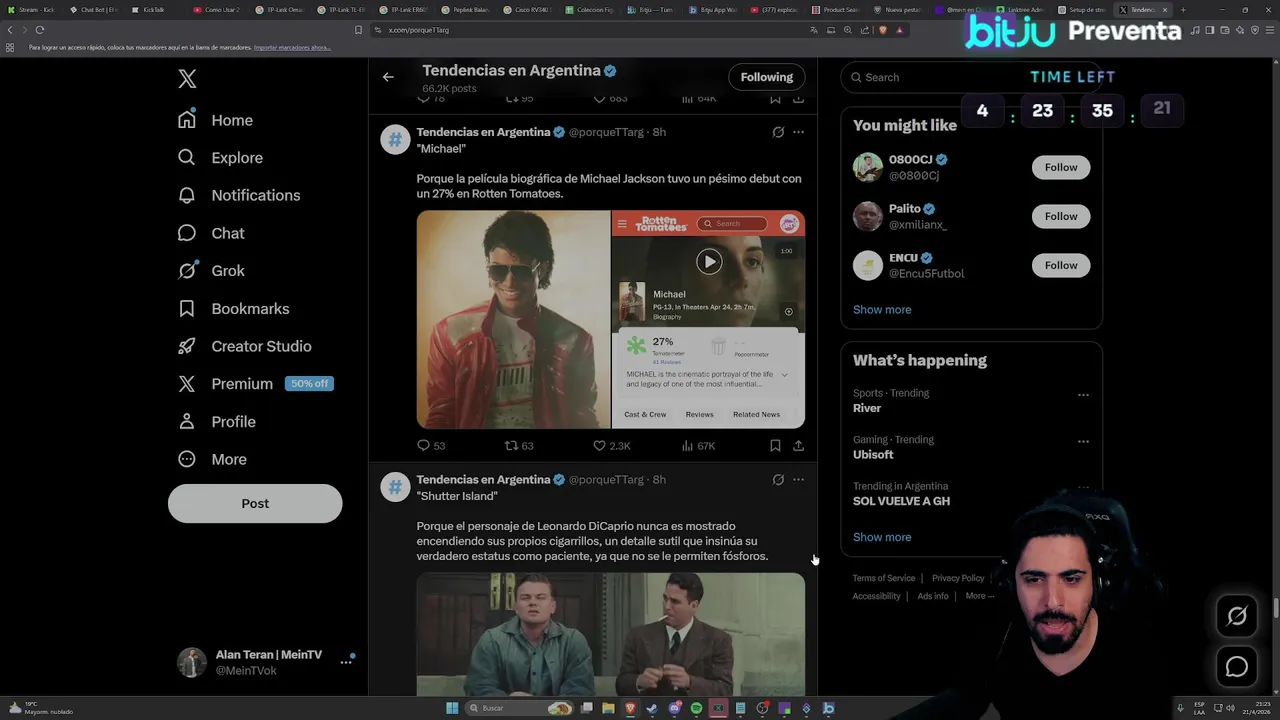1280x720 pixels.
Task: Expand Show more under You might like
Action: [x=882, y=310]
